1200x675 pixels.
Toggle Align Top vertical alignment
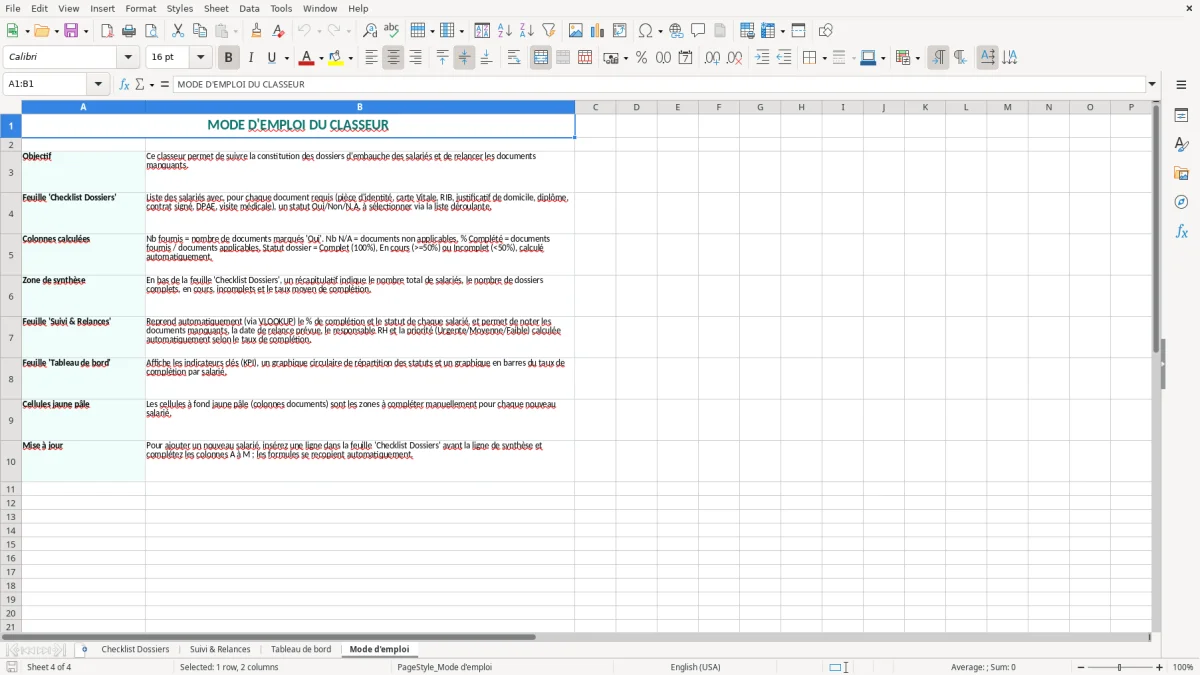443,58
